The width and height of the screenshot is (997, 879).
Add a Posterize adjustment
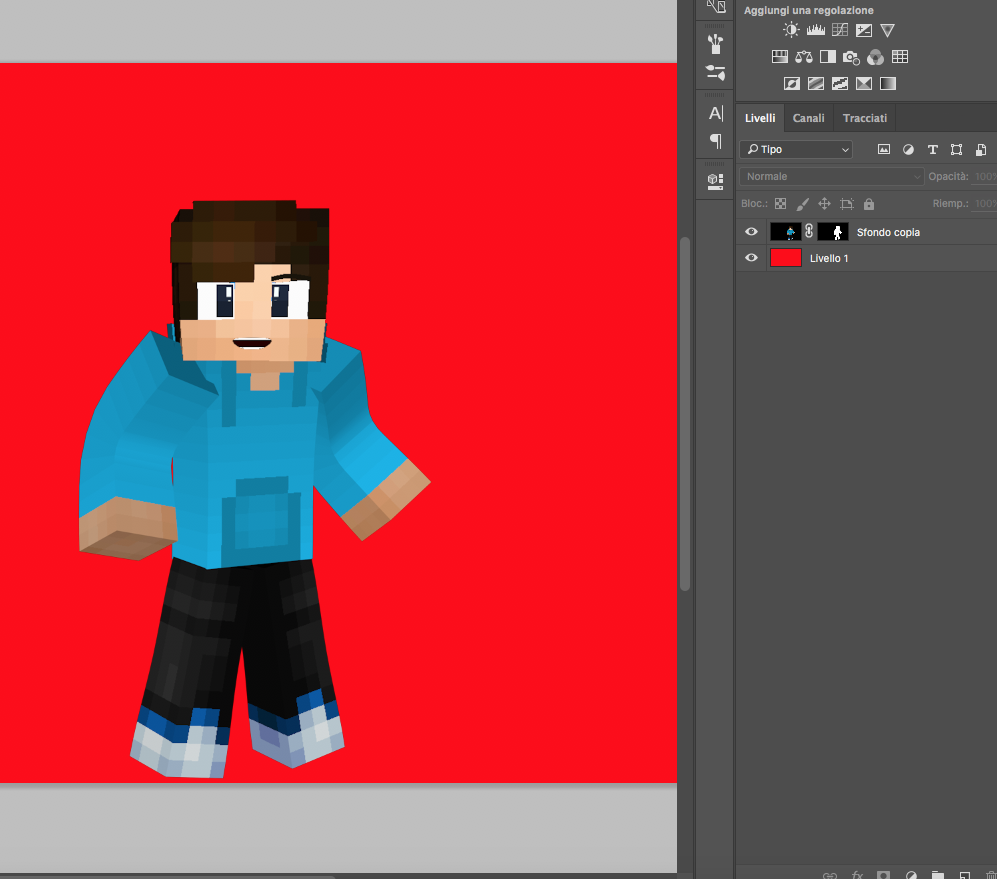point(816,83)
